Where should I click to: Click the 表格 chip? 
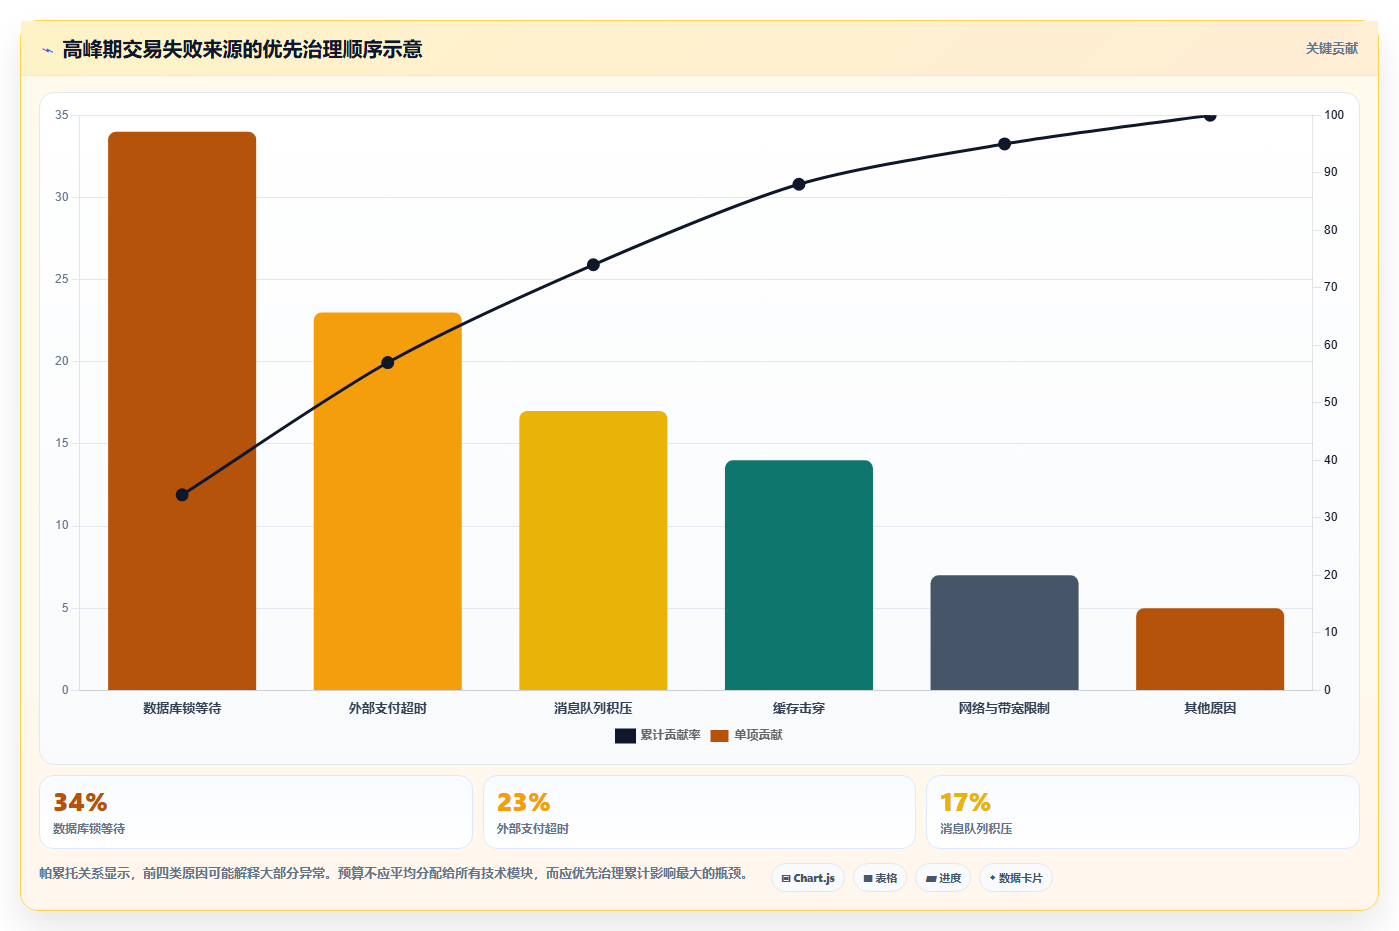coord(880,878)
